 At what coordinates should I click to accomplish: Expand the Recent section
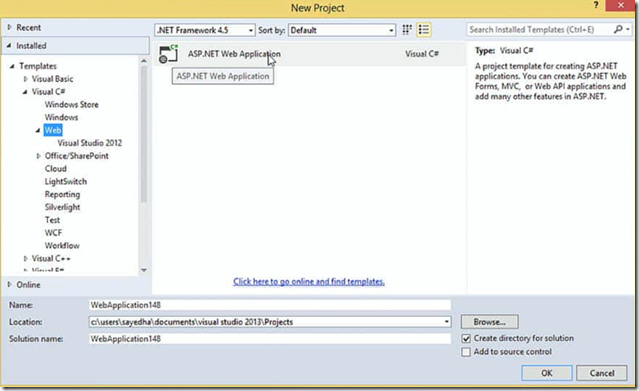point(9,27)
